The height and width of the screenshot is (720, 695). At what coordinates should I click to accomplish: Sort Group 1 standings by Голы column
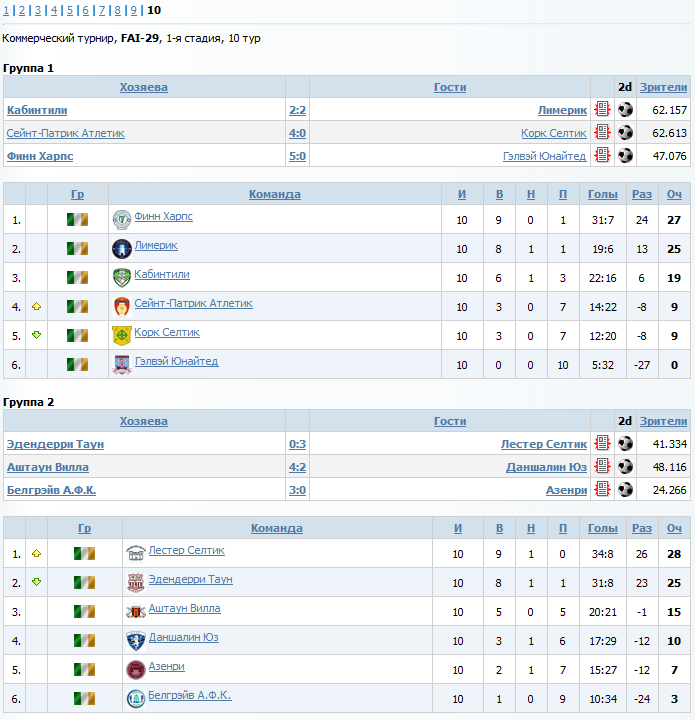[x=603, y=194]
